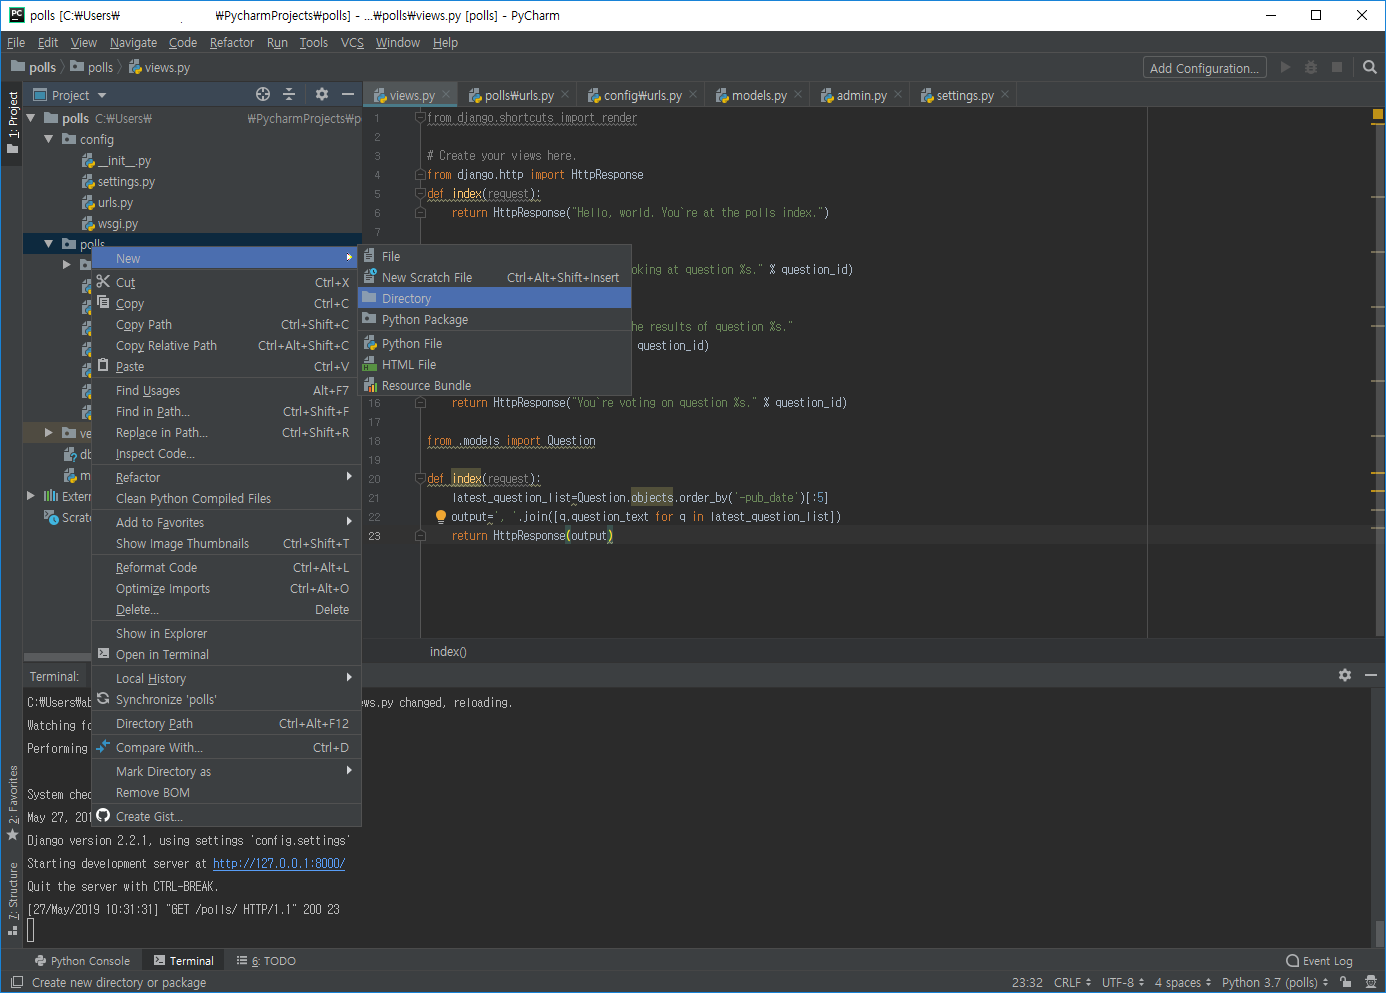Toggle tool window button at status bar left
This screenshot has width=1386, height=993.
(x=16, y=982)
